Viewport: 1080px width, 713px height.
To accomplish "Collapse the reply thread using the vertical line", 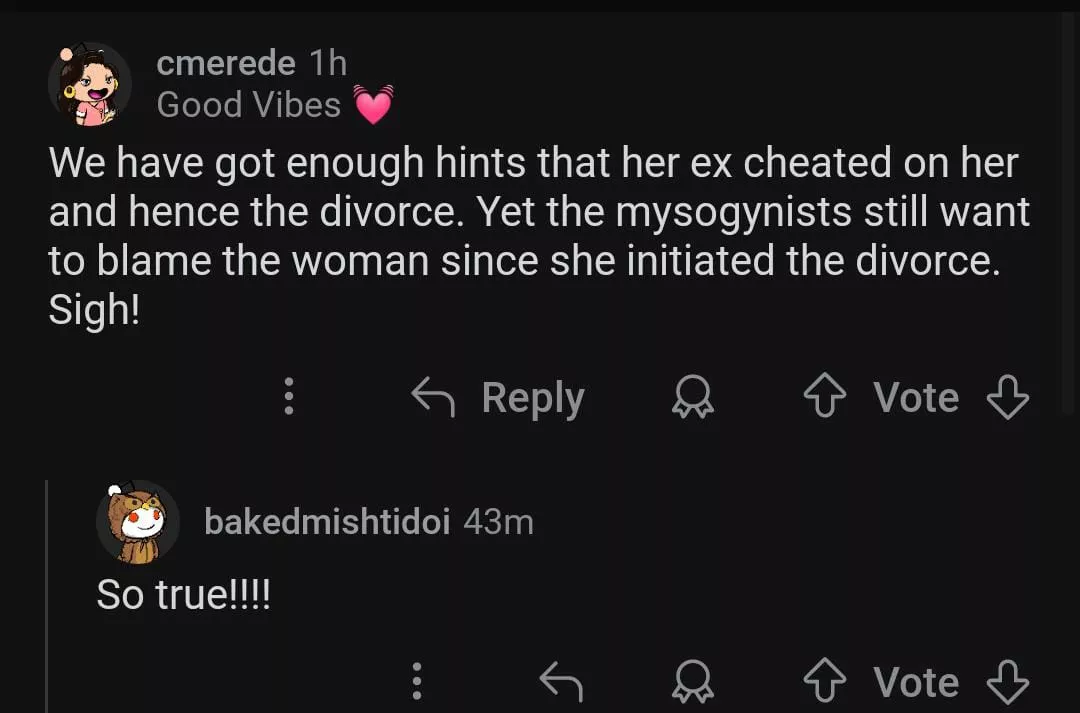I will tap(47, 600).
